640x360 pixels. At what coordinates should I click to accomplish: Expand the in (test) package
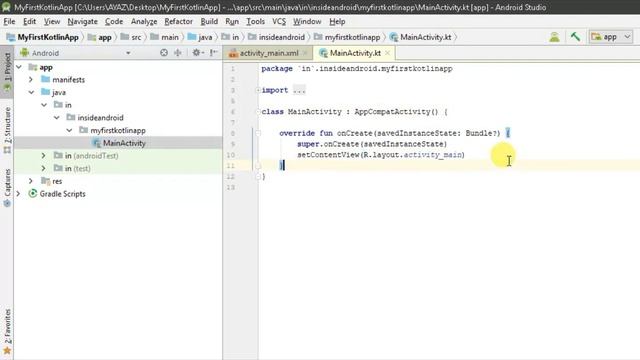coord(44,168)
